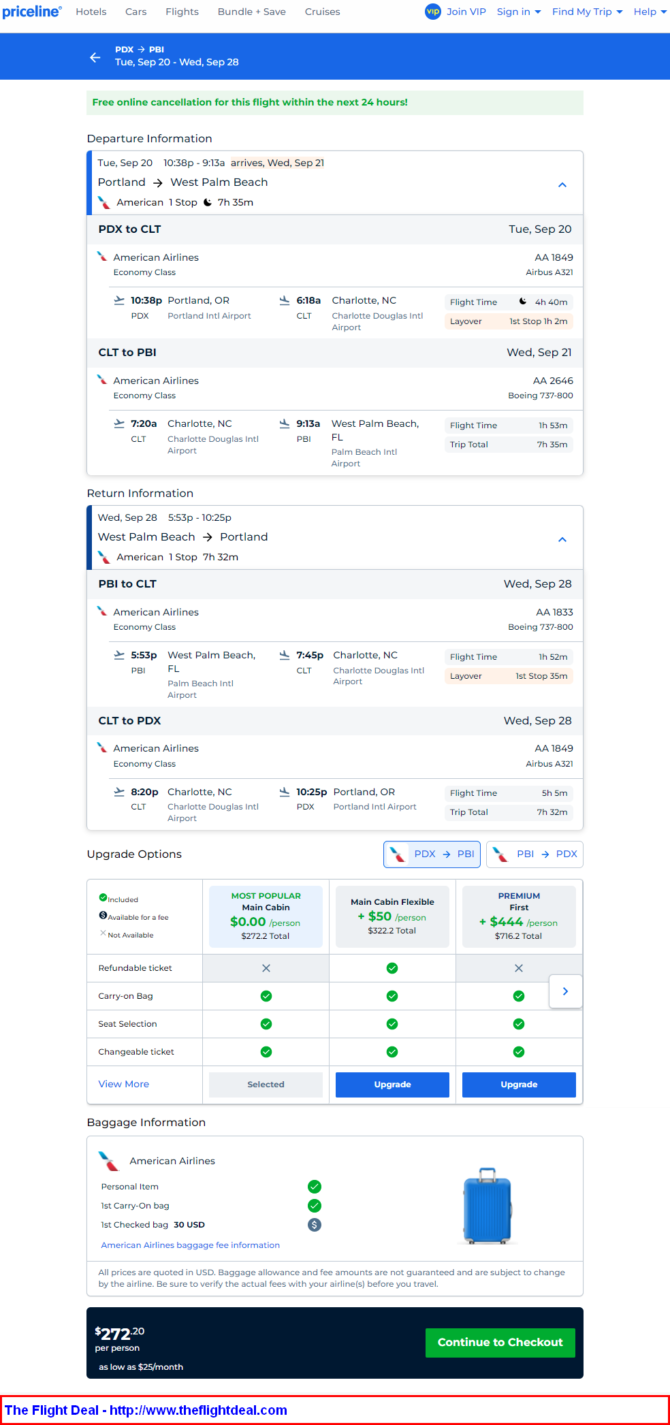This screenshot has height=1425, width=670.
Task: Click the blue suitcase image
Action: click(487, 1207)
